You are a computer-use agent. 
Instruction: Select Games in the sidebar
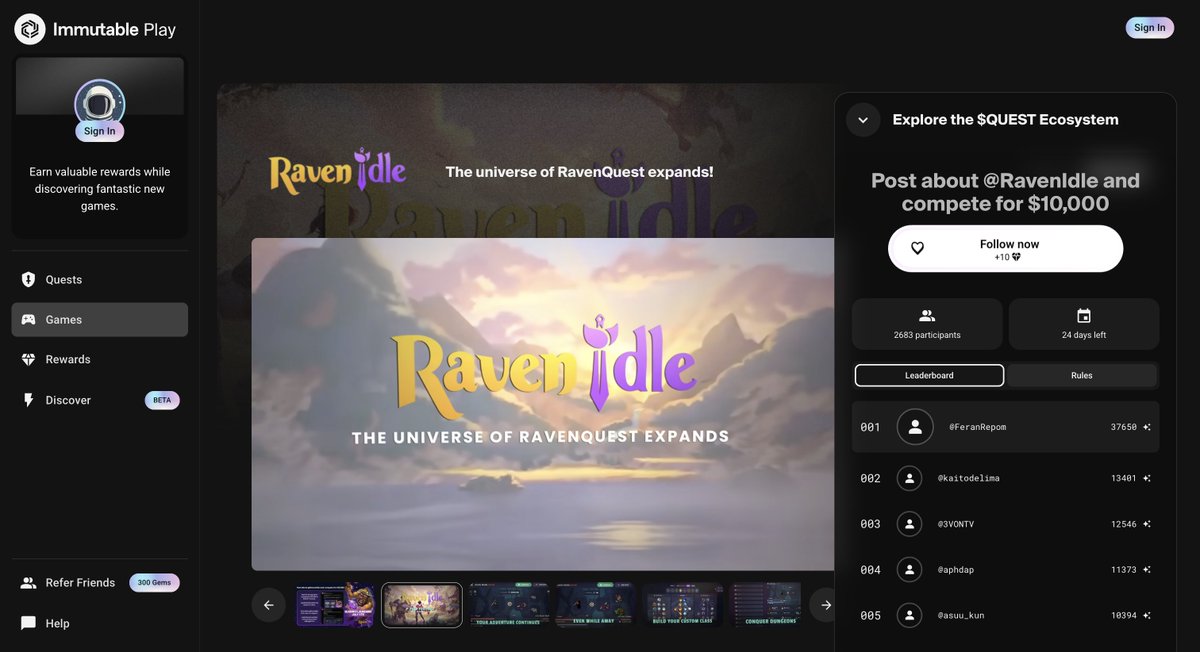[100, 320]
